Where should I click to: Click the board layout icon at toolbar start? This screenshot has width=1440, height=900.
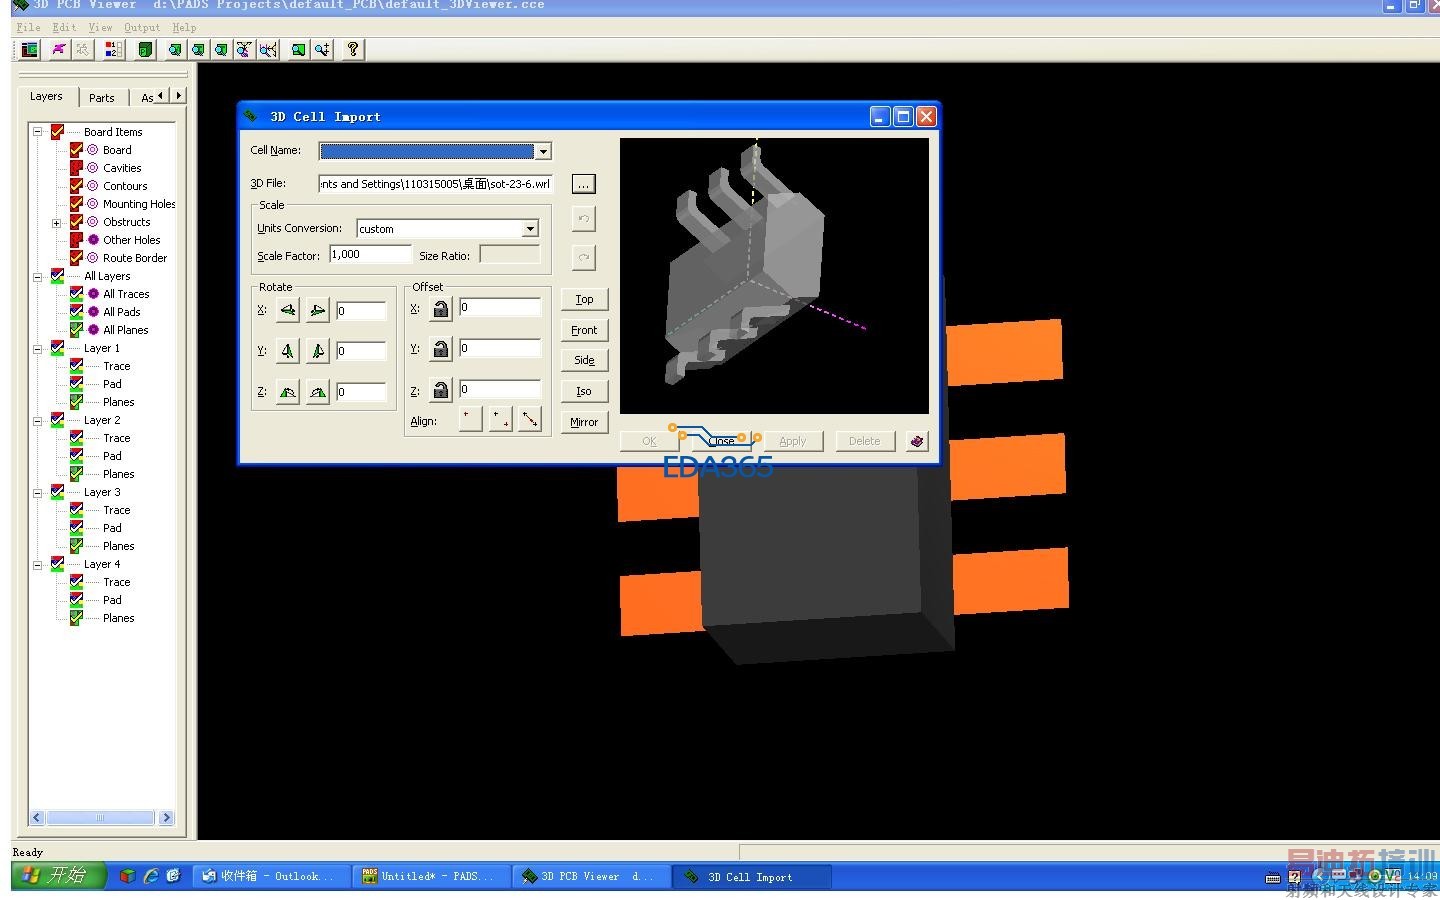30,49
